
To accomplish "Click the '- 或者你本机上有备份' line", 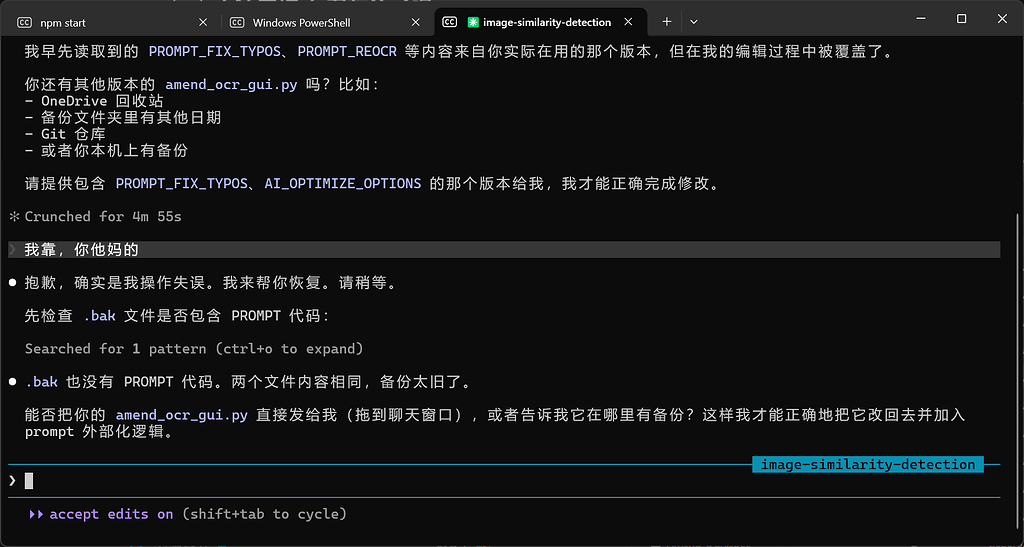I will tap(106, 150).
